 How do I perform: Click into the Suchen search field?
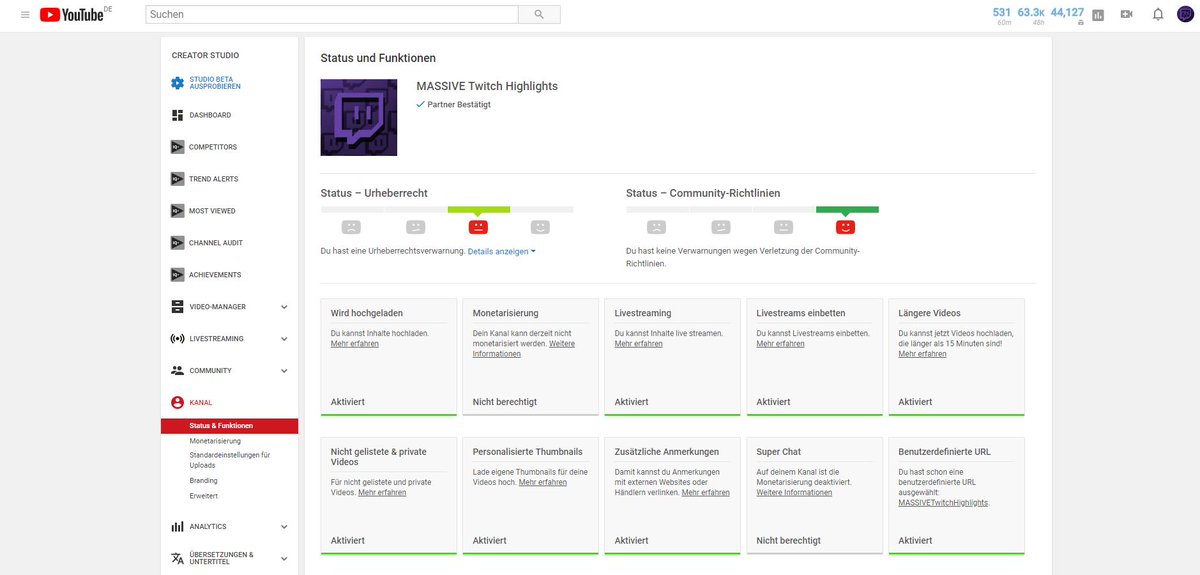(332, 15)
